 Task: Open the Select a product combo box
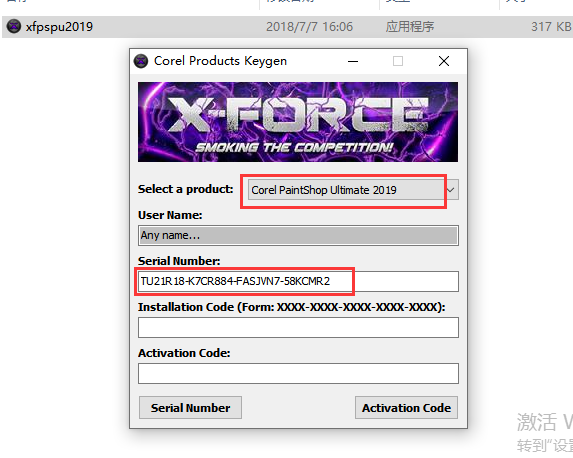point(353,190)
